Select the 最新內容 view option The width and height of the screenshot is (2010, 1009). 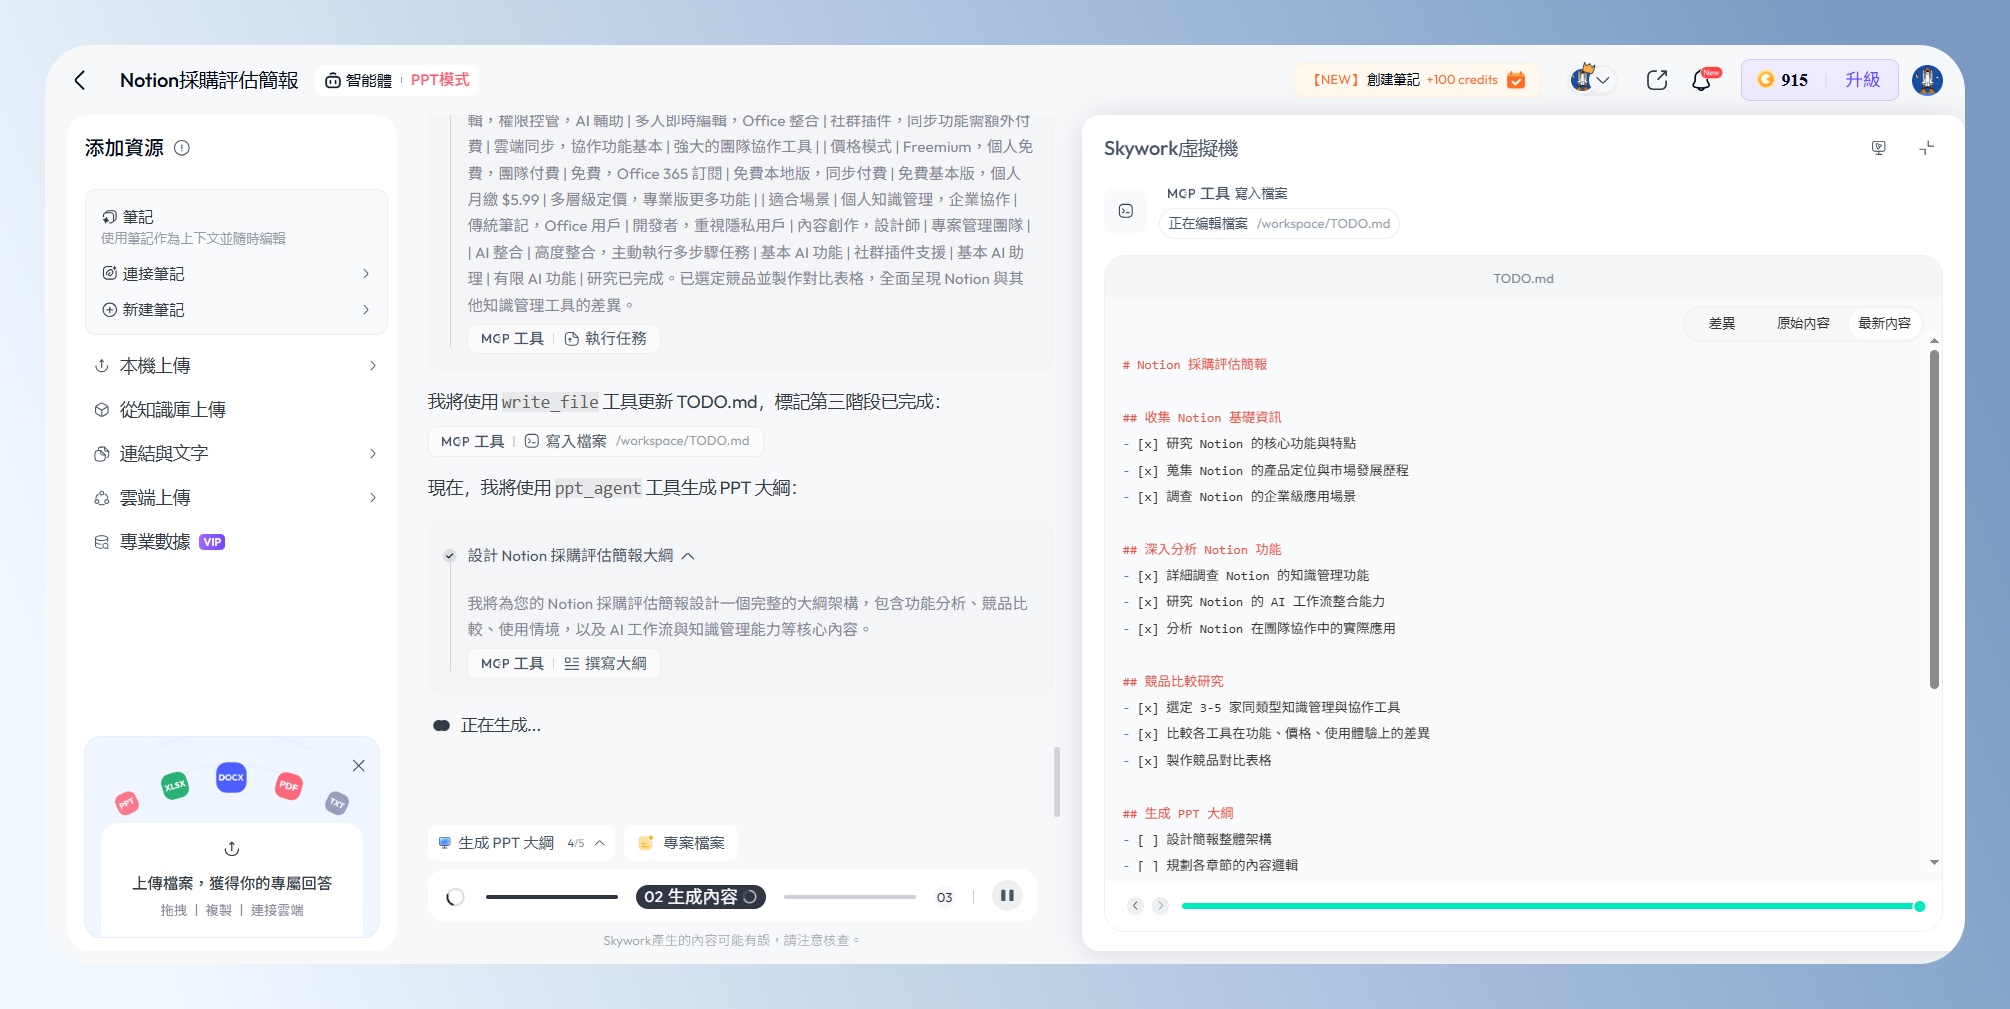tap(1884, 324)
